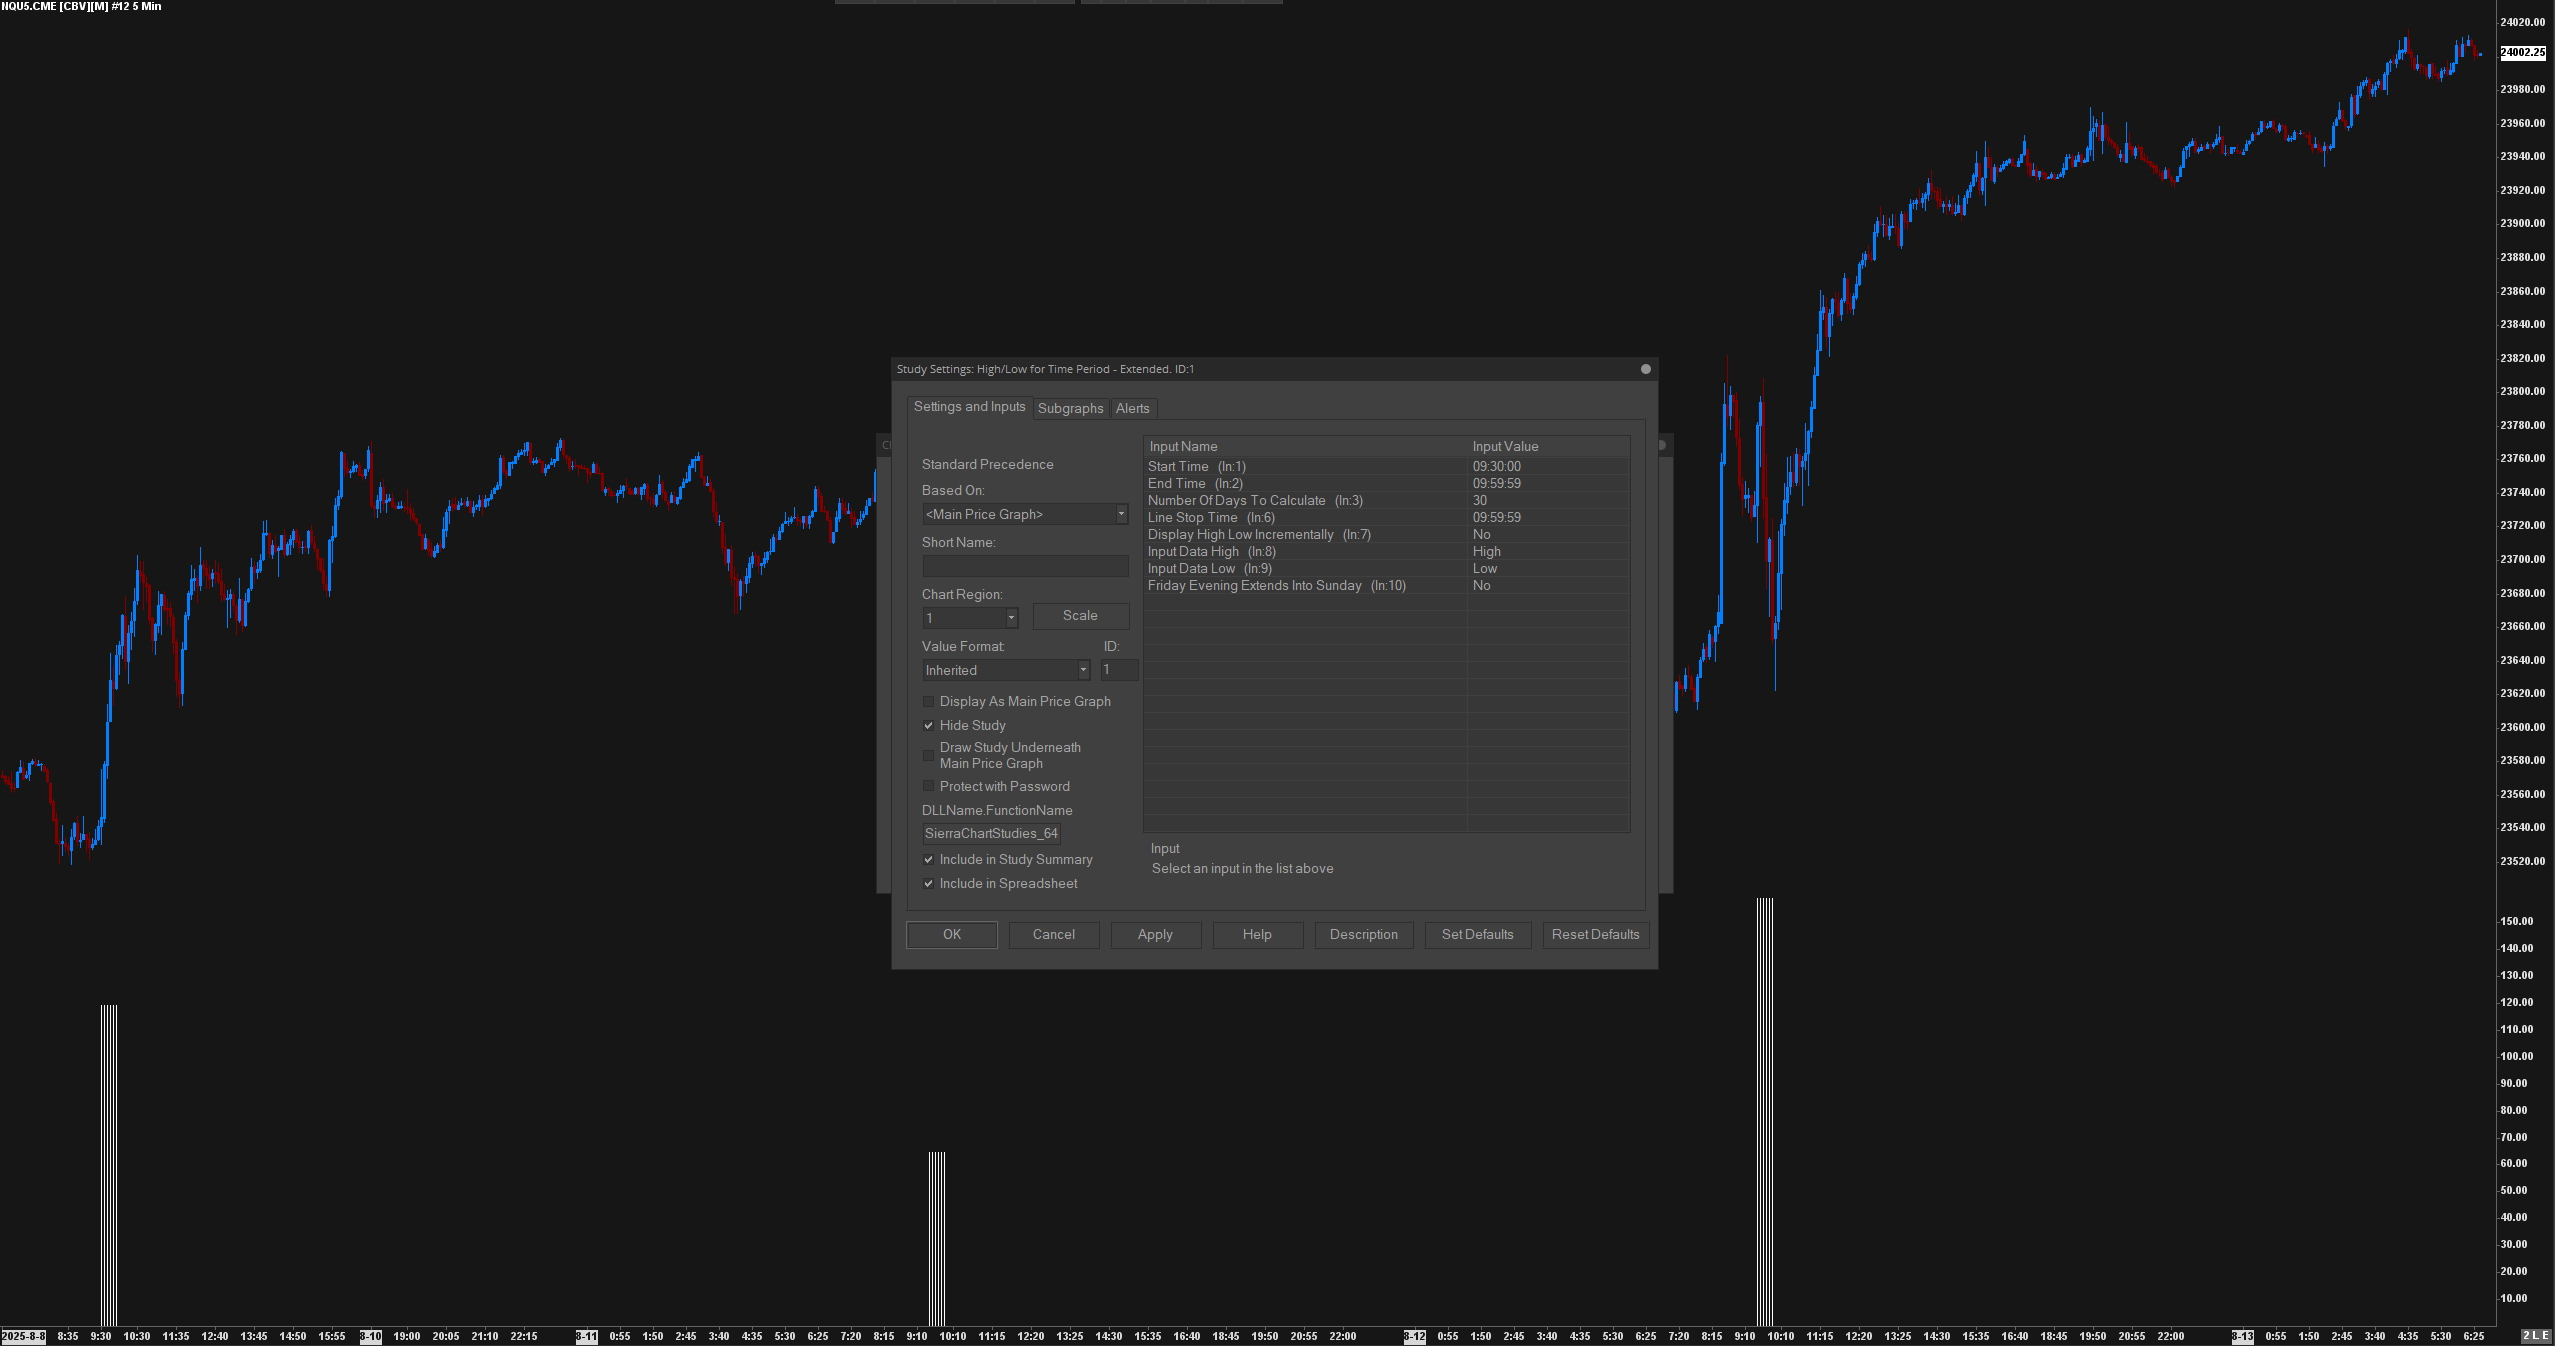The width and height of the screenshot is (2555, 1346).
Task: Click the round close dot on Study Settings
Action: click(1645, 369)
